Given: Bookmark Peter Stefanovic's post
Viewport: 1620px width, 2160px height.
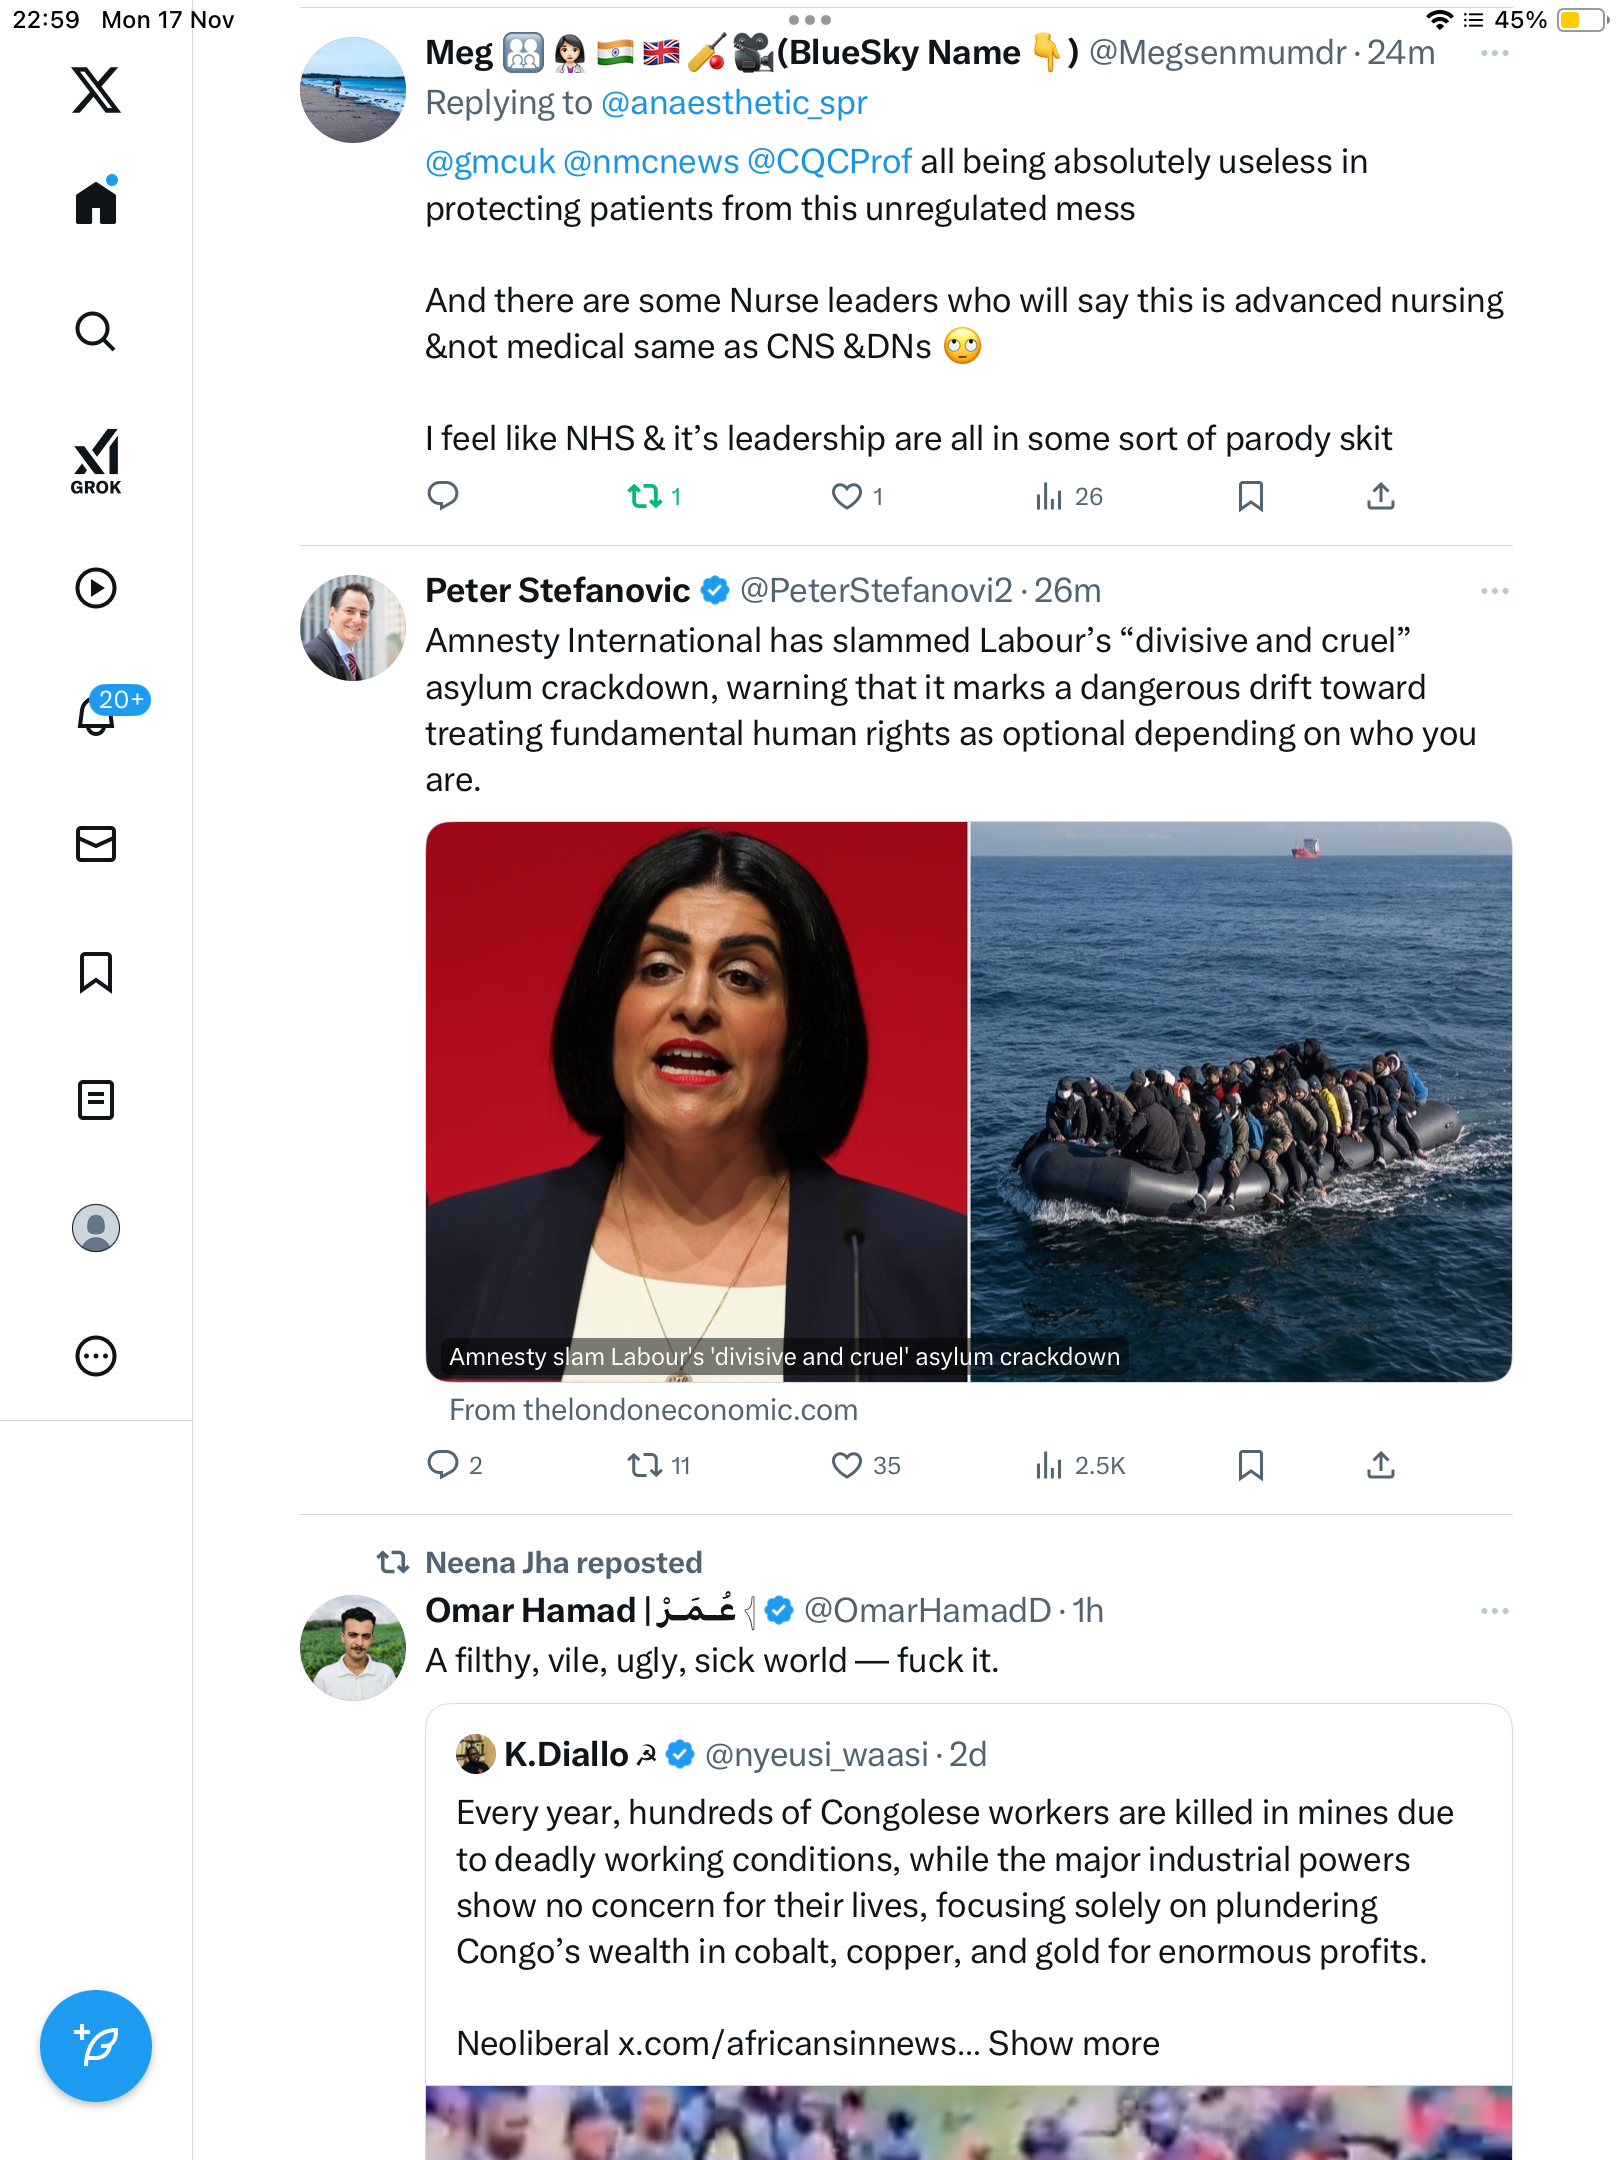Looking at the screenshot, I should coord(1250,1465).
